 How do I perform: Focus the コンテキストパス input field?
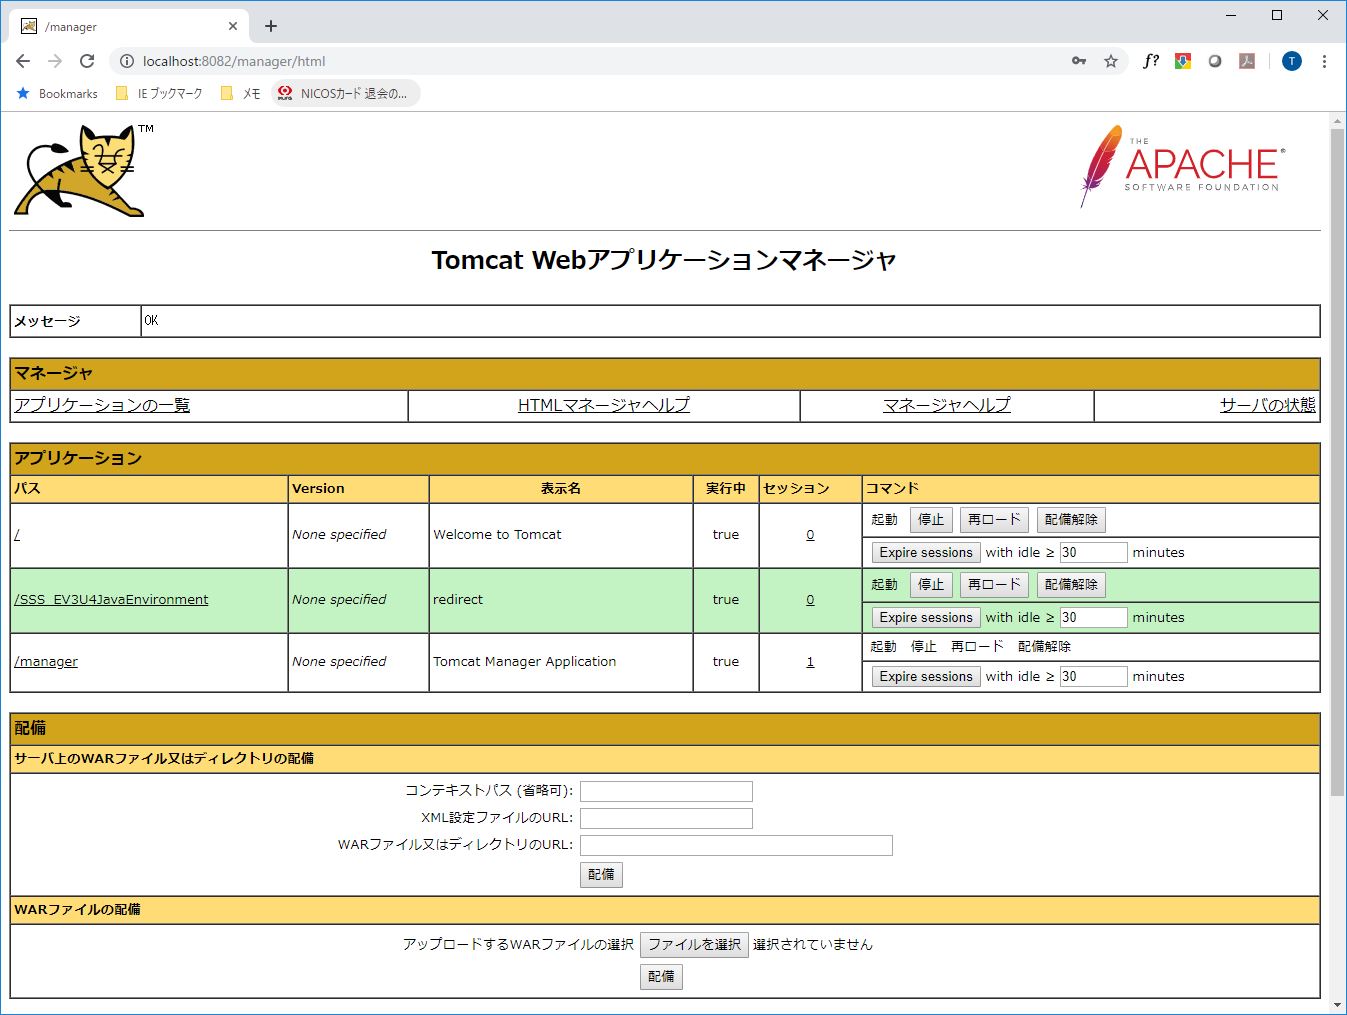click(666, 792)
